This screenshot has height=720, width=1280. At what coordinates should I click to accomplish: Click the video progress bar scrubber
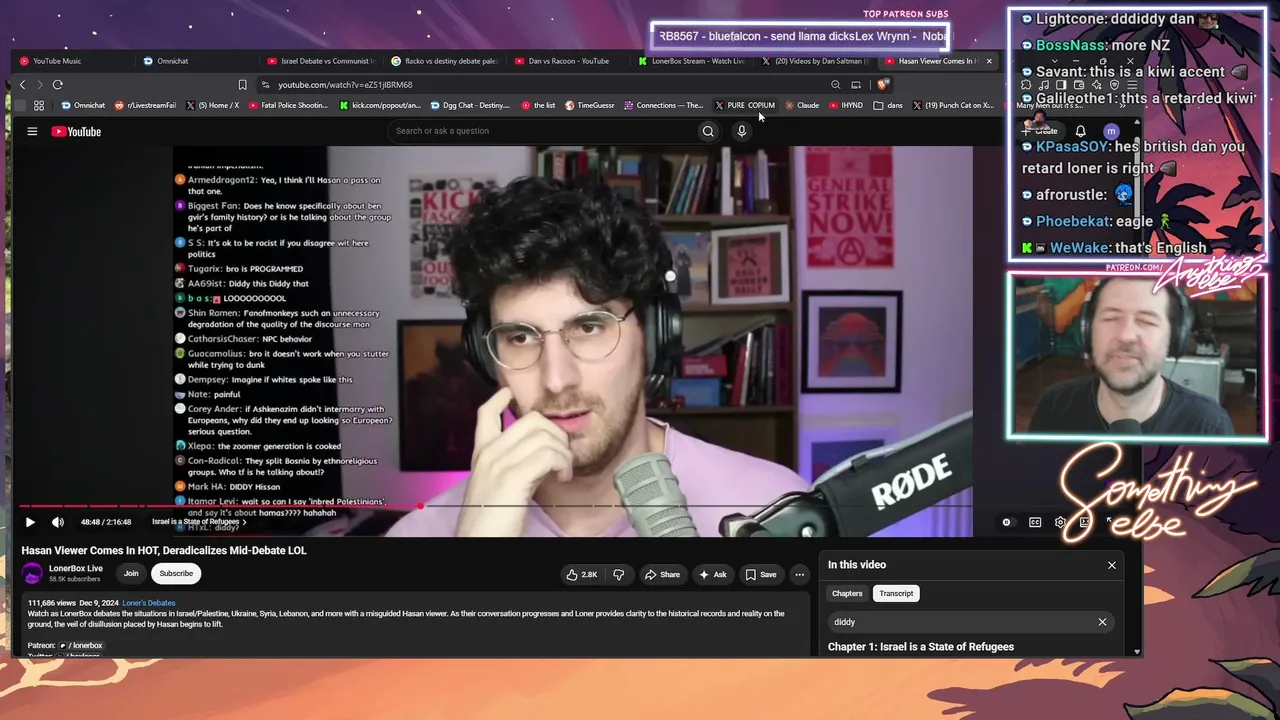point(420,506)
